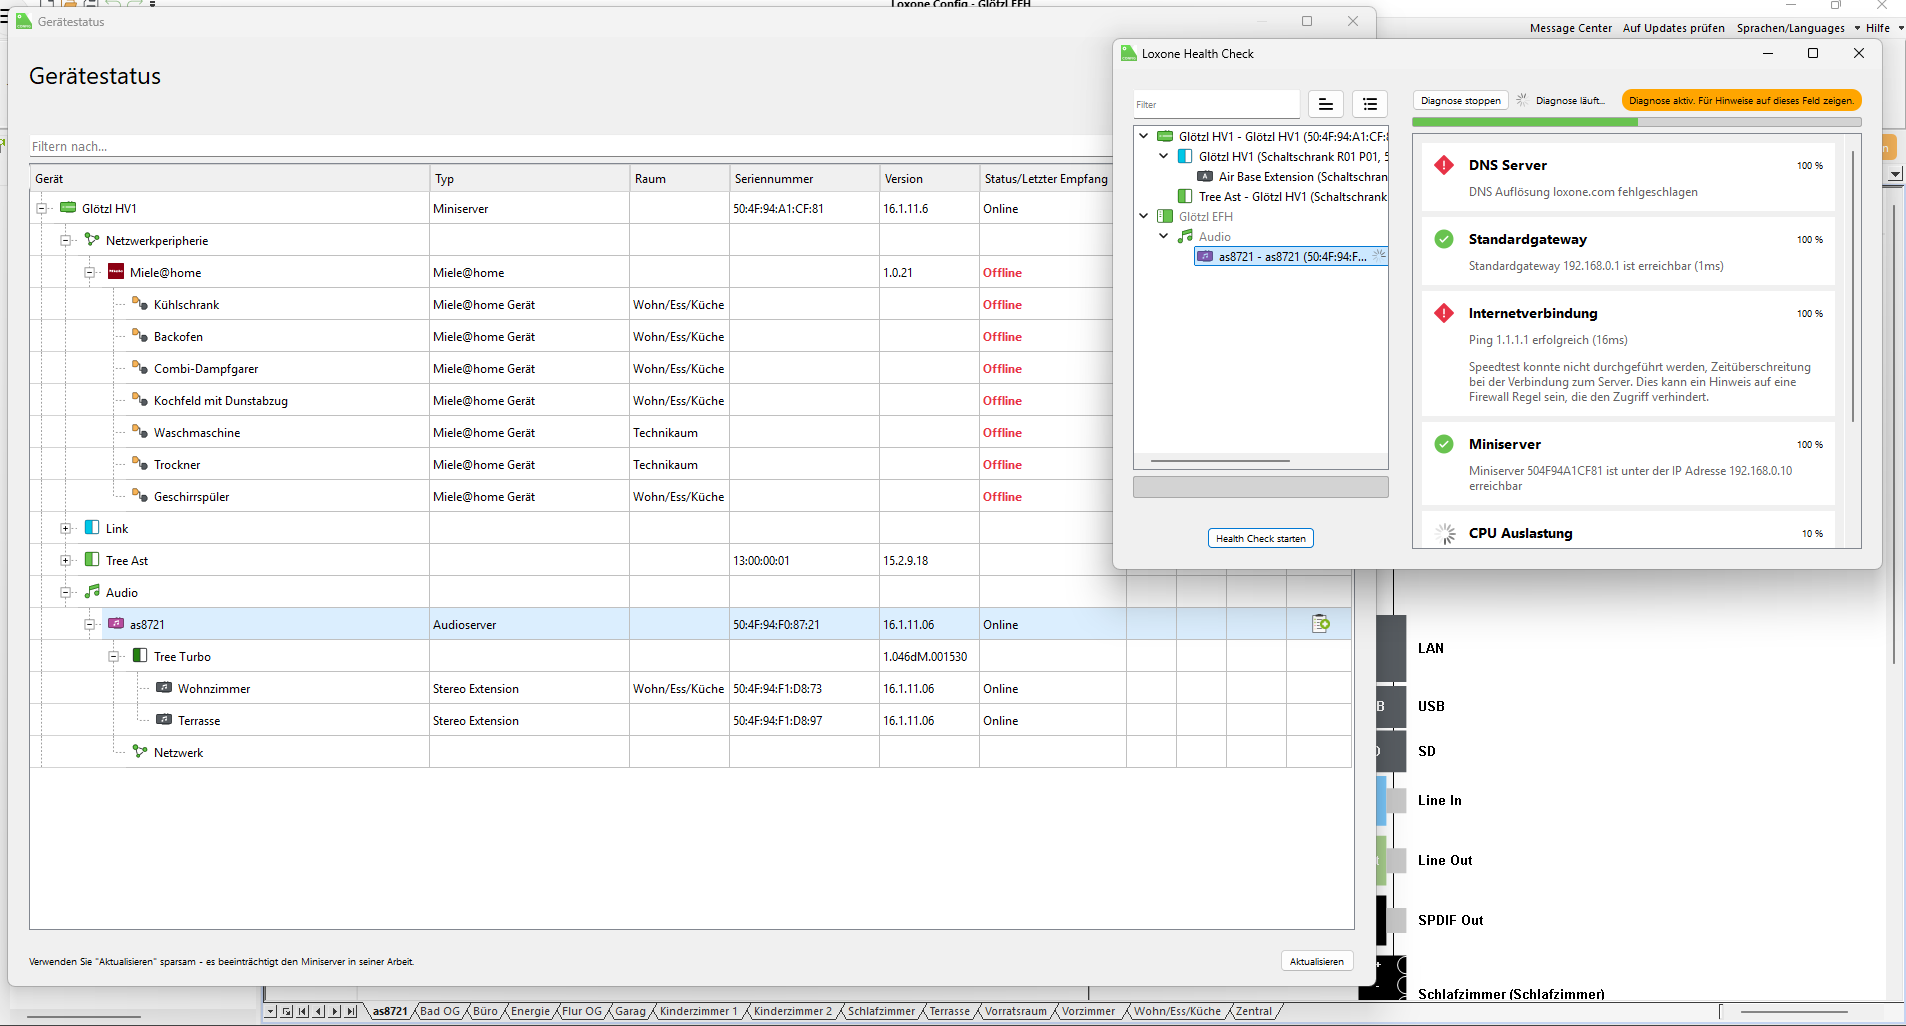The height and width of the screenshot is (1026, 1906).
Task: Click the green Standardgateway check icon
Action: tap(1444, 239)
